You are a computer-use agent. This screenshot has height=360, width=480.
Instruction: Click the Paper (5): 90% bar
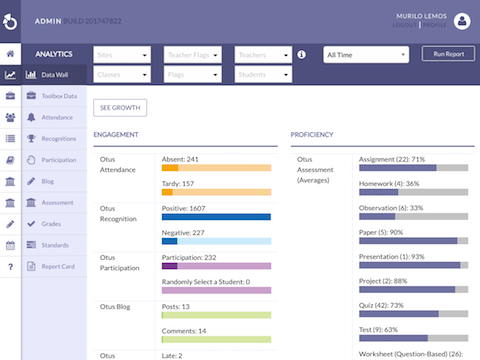pyautogui.click(x=413, y=241)
